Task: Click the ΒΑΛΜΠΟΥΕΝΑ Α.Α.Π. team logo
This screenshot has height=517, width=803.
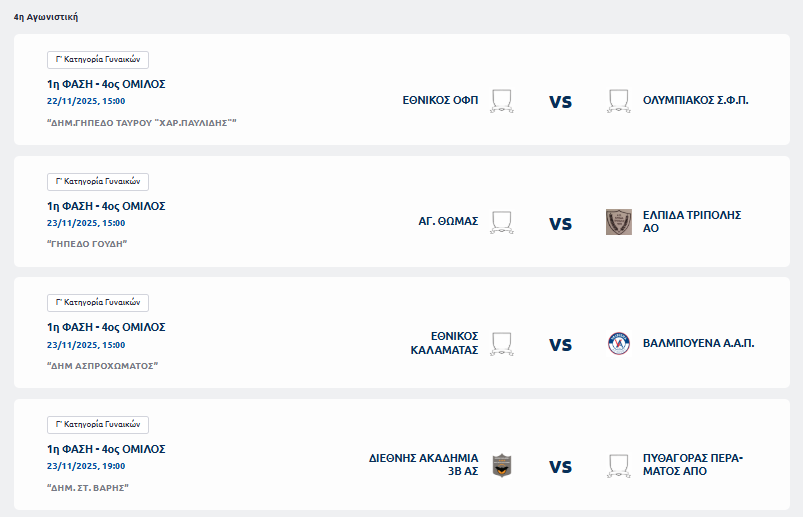Action: (x=619, y=344)
